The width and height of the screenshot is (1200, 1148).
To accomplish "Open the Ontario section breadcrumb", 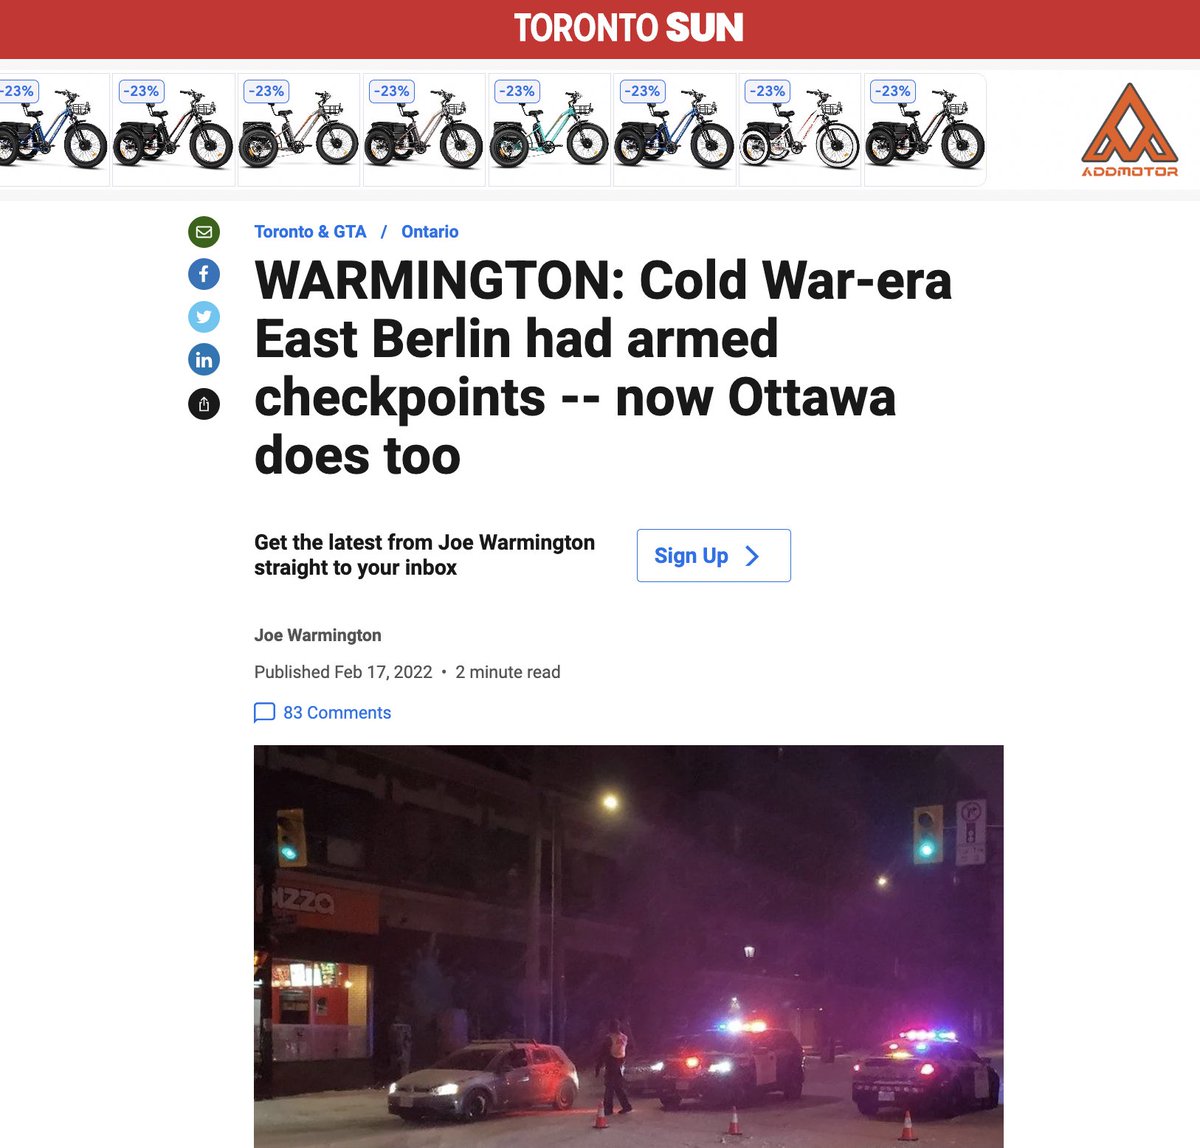I will (430, 231).
